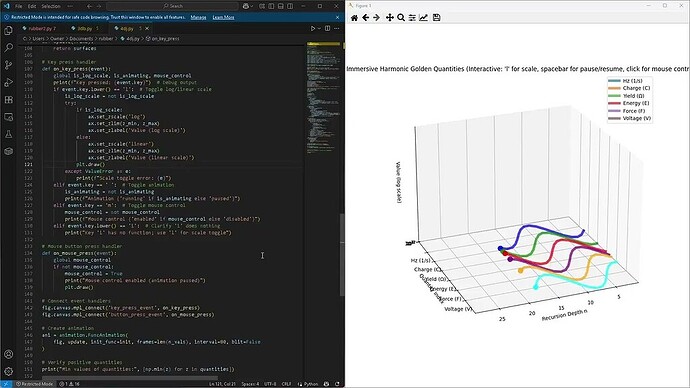Click the Learn More link

[224, 17]
